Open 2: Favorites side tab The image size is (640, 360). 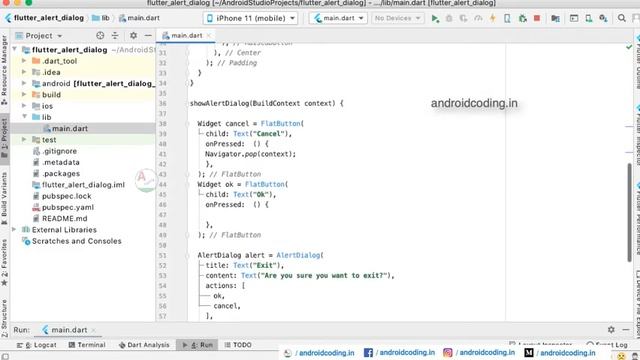point(4,262)
